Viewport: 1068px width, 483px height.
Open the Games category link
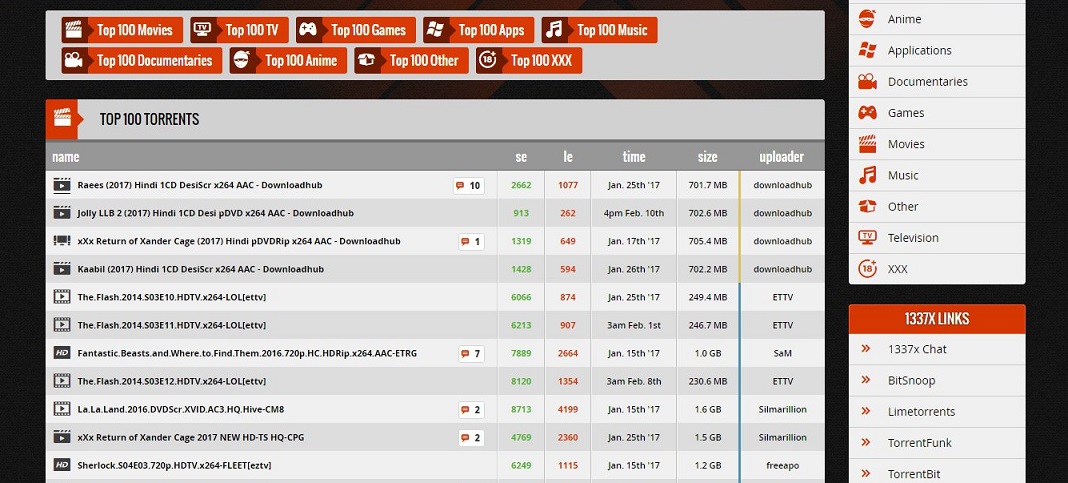(905, 113)
